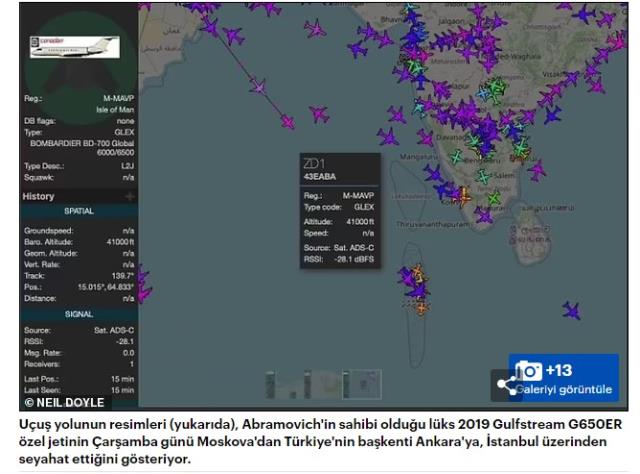Click the History panel heading
The width and height of the screenshot is (640, 474).
pos(39,197)
